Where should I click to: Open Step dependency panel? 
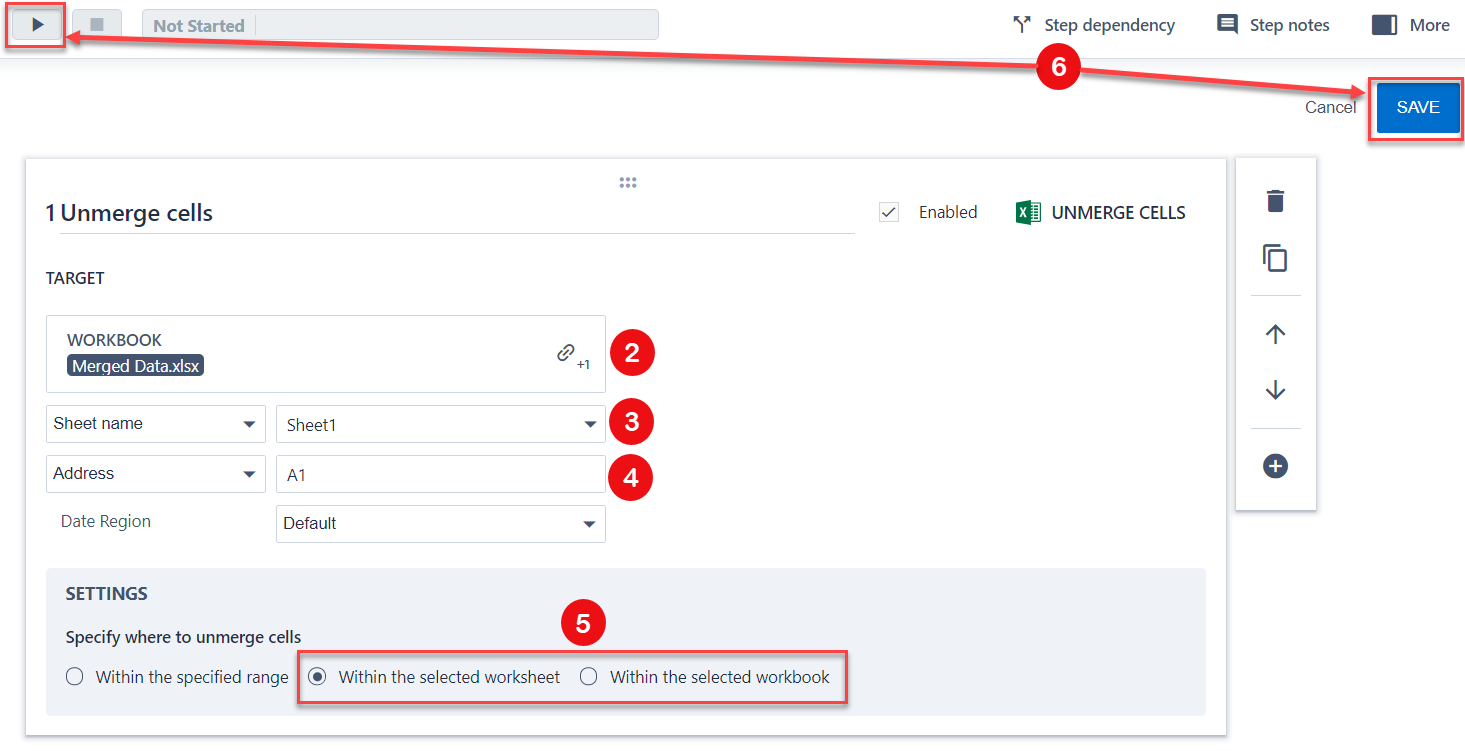[1093, 25]
